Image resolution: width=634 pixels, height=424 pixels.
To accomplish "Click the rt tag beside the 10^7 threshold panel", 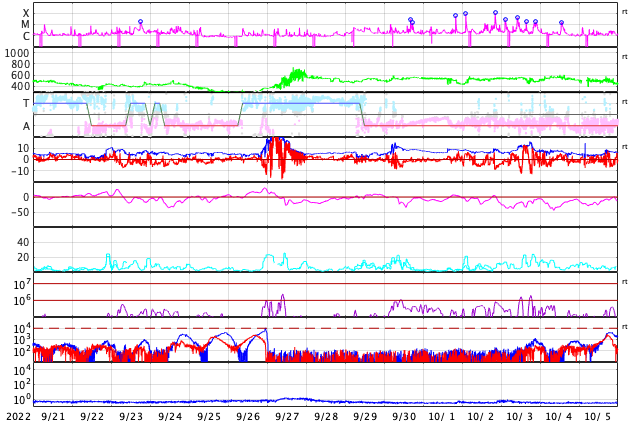I will coord(624,281).
